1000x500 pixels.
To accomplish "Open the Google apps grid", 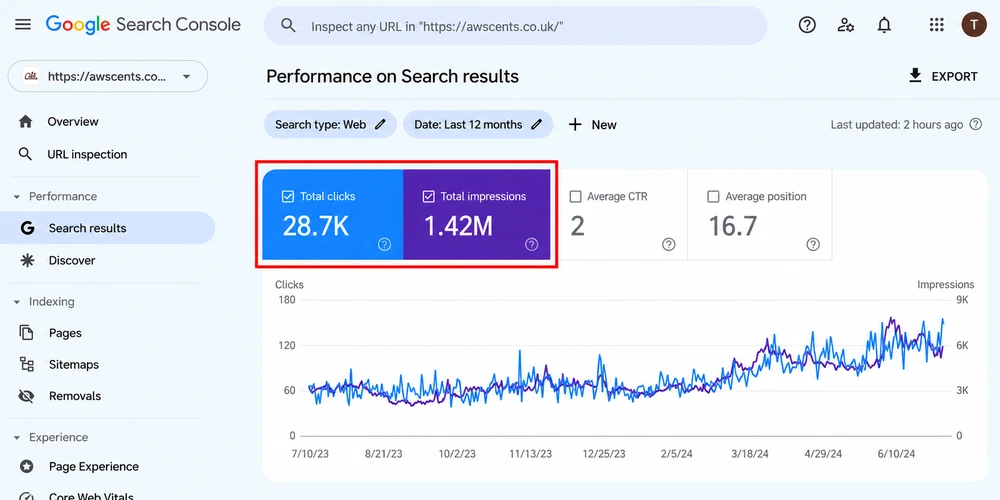I will (936, 25).
